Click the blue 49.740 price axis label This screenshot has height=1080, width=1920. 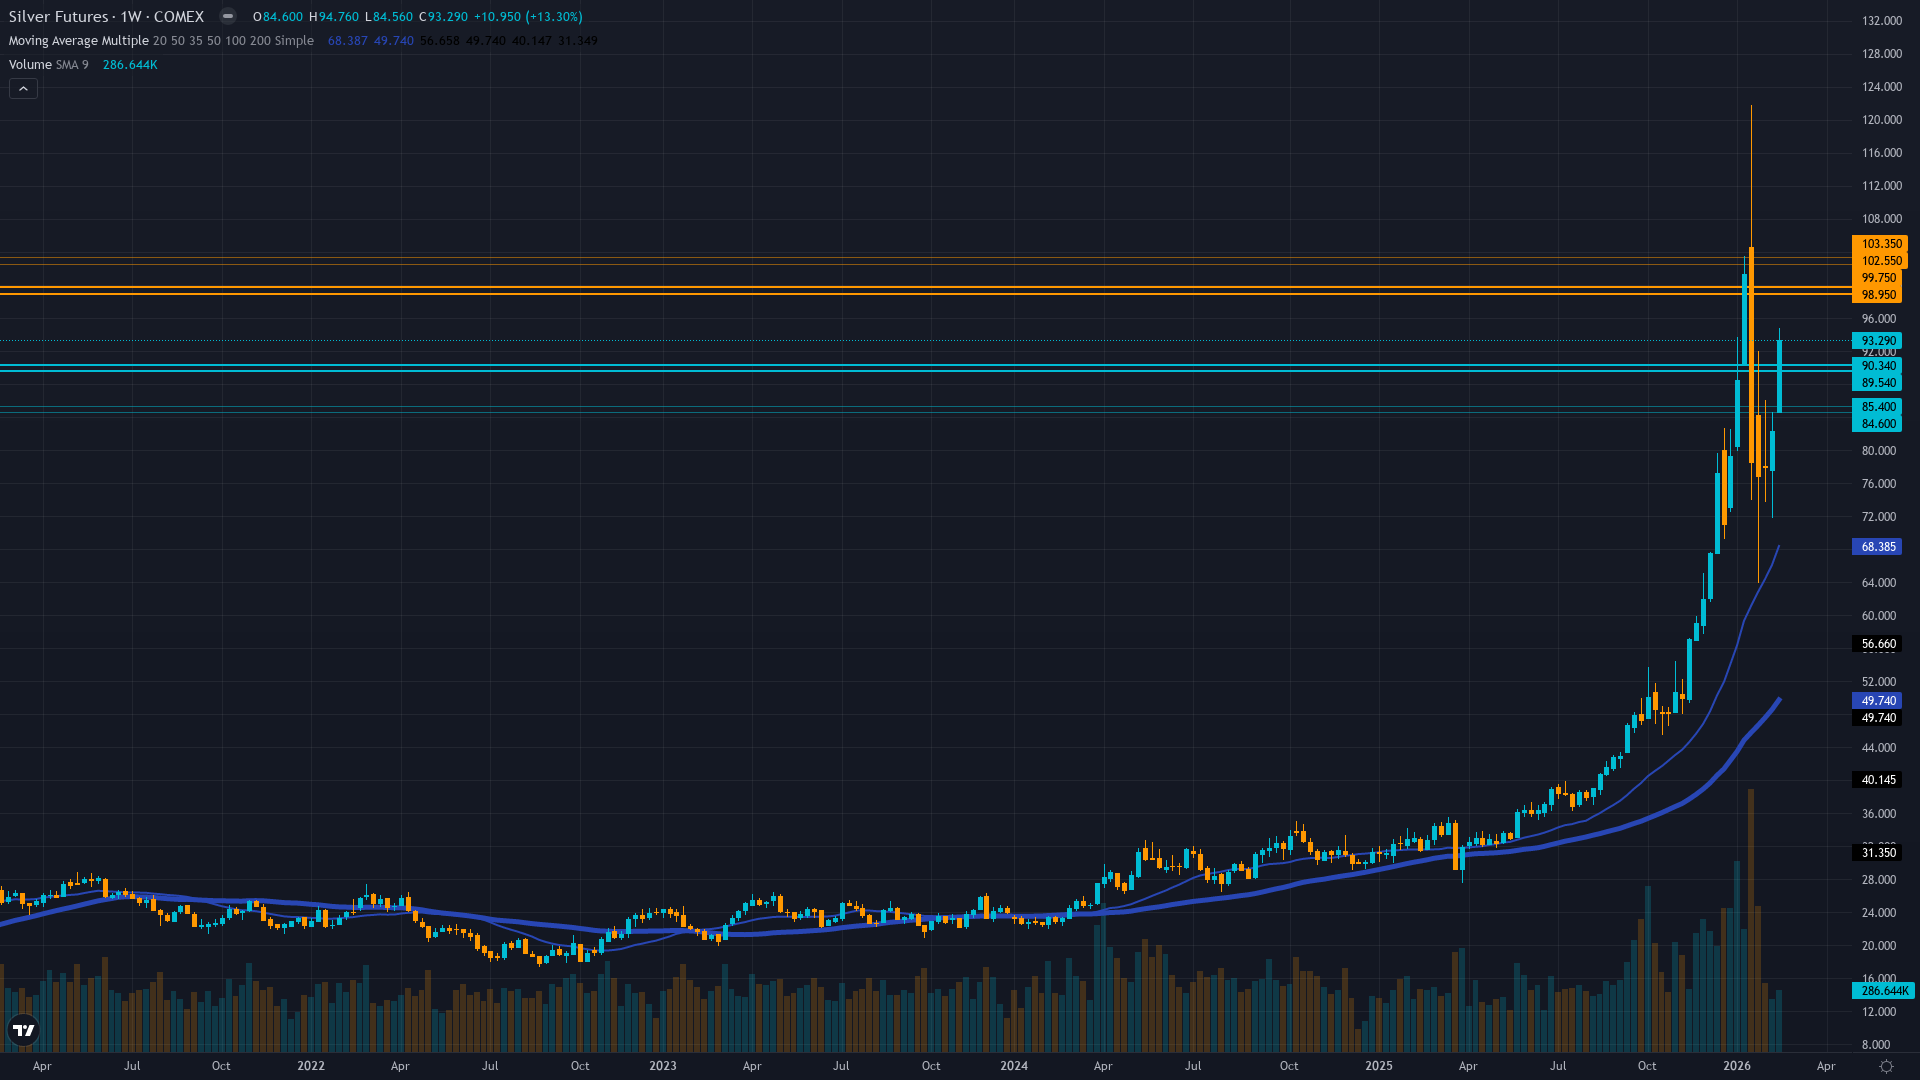(x=1878, y=701)
